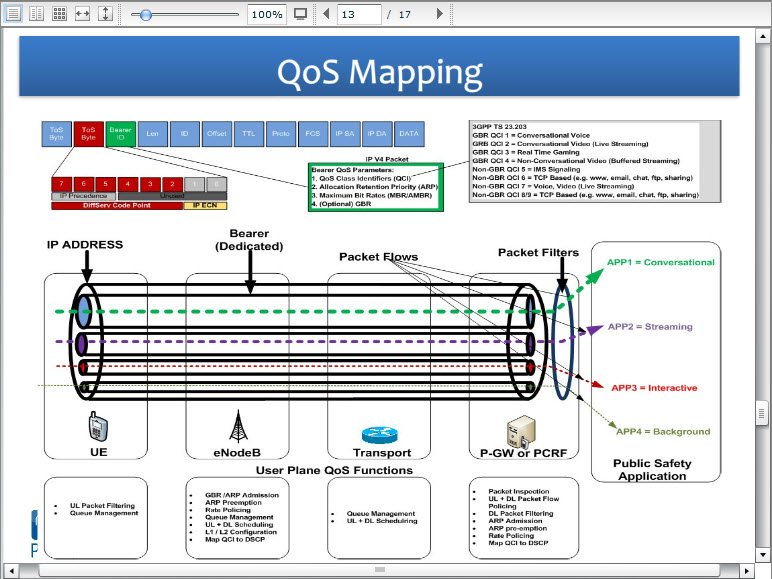Image resolution: width=772 pixels, height=579 pixels.
Task: Click the vertical scrollbar down arrow
Action: [762, 554]
